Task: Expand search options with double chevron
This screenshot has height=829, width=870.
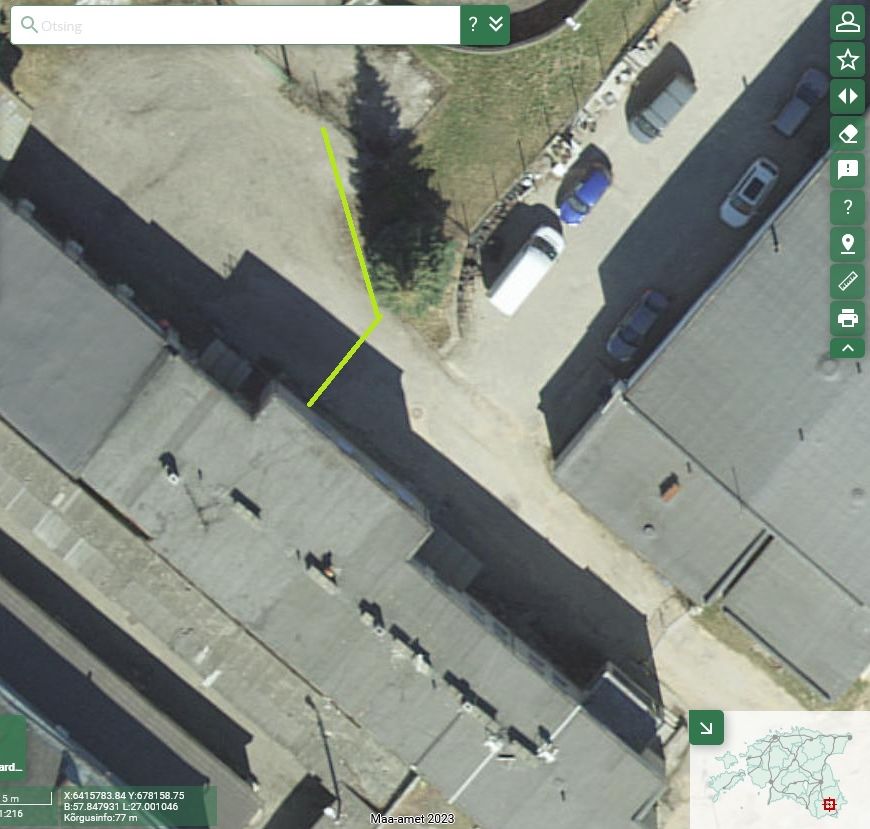Action: [x=497, y=25]
